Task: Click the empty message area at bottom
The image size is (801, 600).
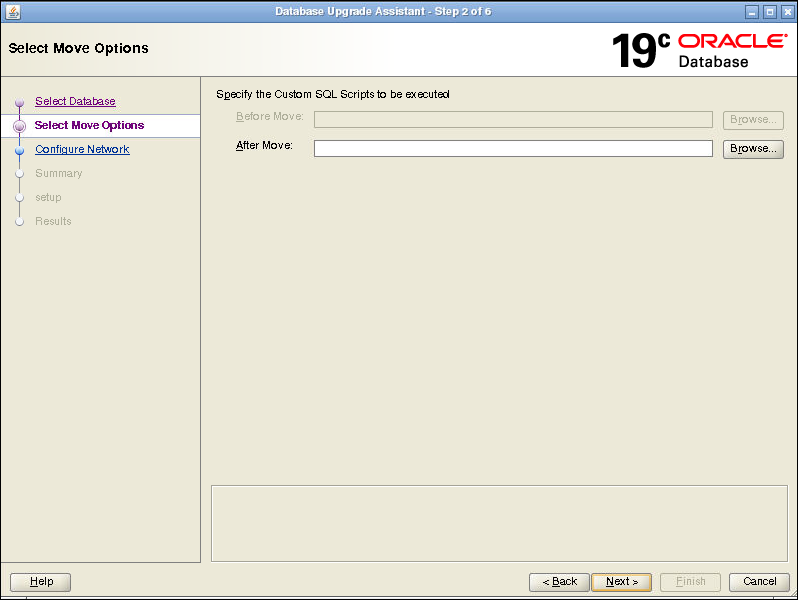Action: tap(499, 523)
